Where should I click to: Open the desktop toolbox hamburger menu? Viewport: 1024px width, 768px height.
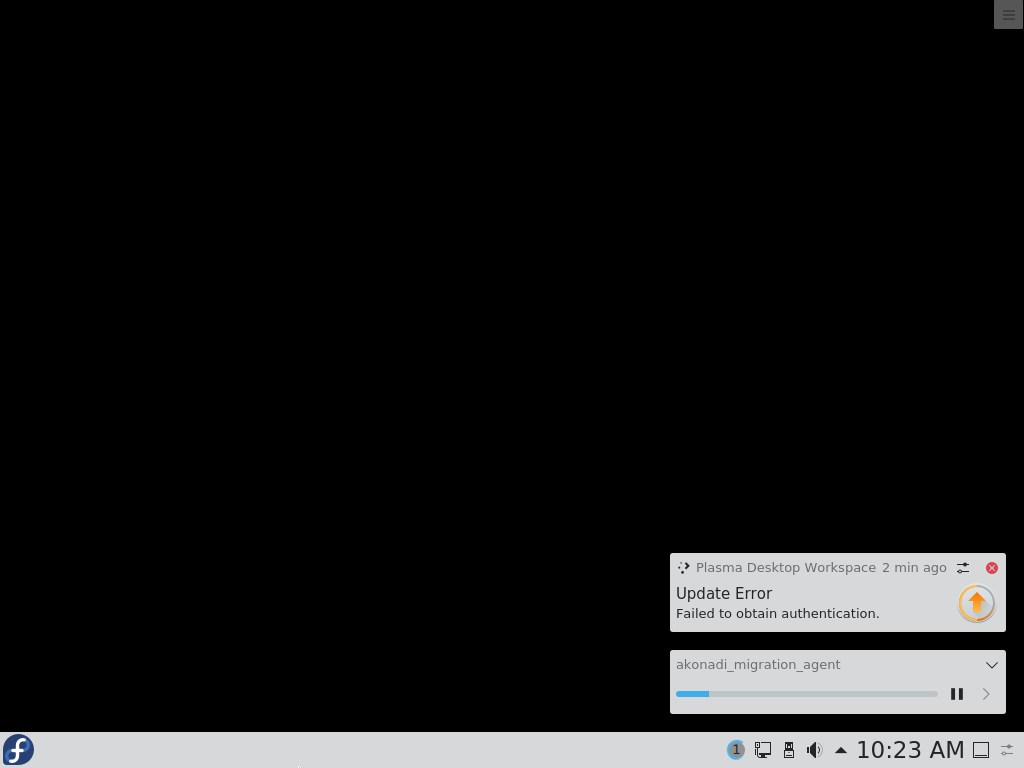point(1008,14)
